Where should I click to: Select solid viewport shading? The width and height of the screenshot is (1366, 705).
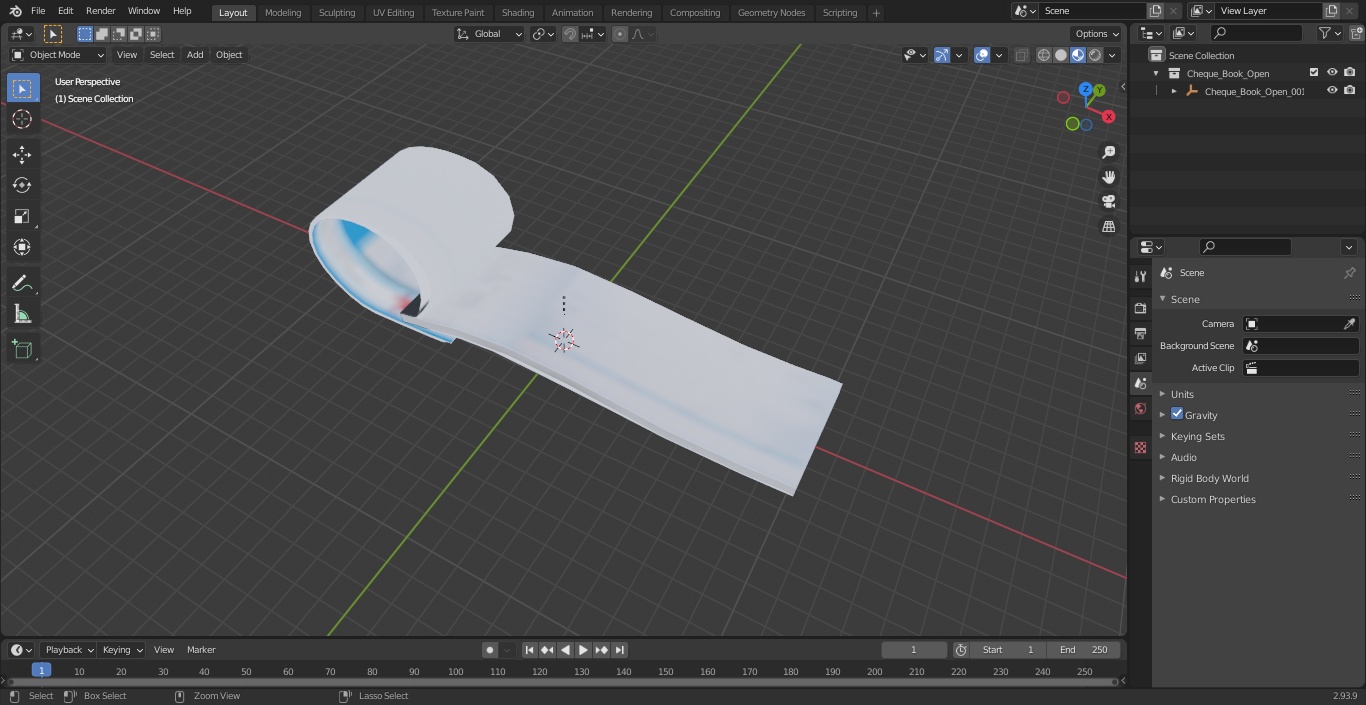point(1061,55)
